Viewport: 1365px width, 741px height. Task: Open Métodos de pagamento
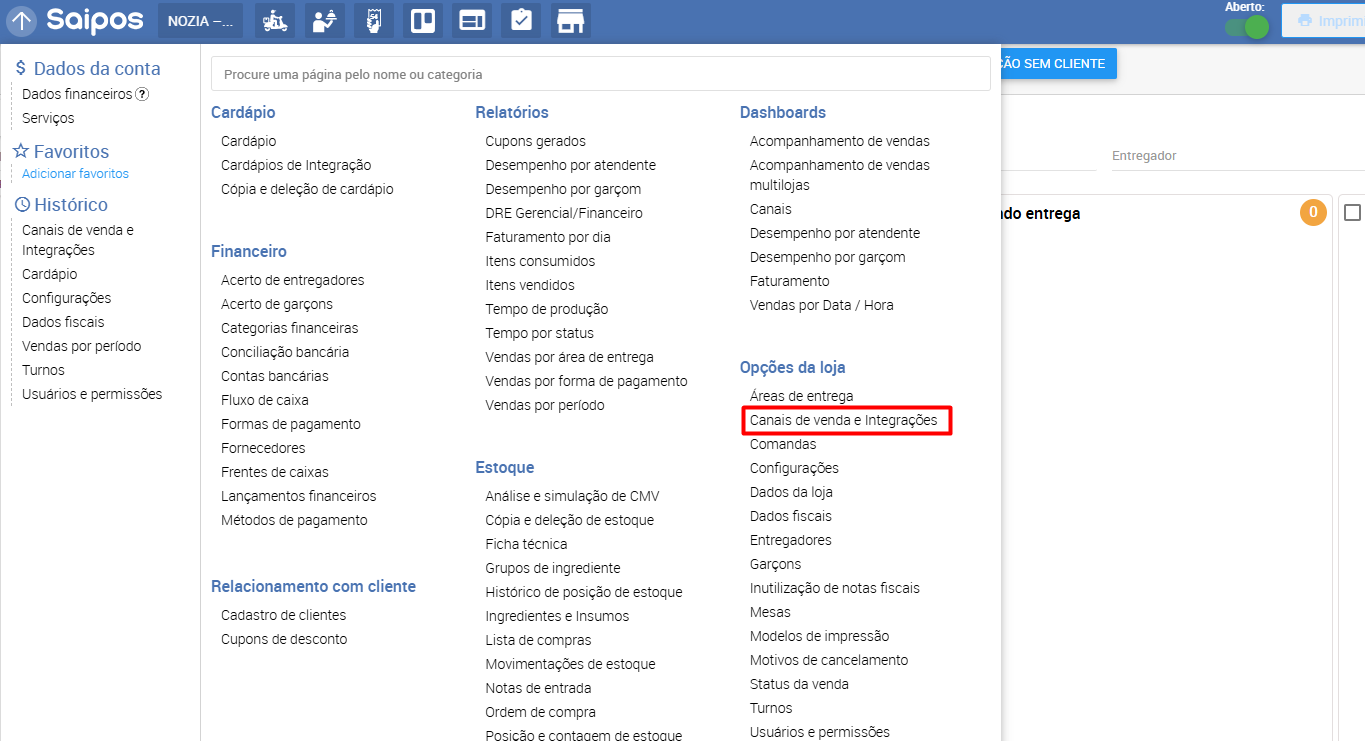click(294, 520)
